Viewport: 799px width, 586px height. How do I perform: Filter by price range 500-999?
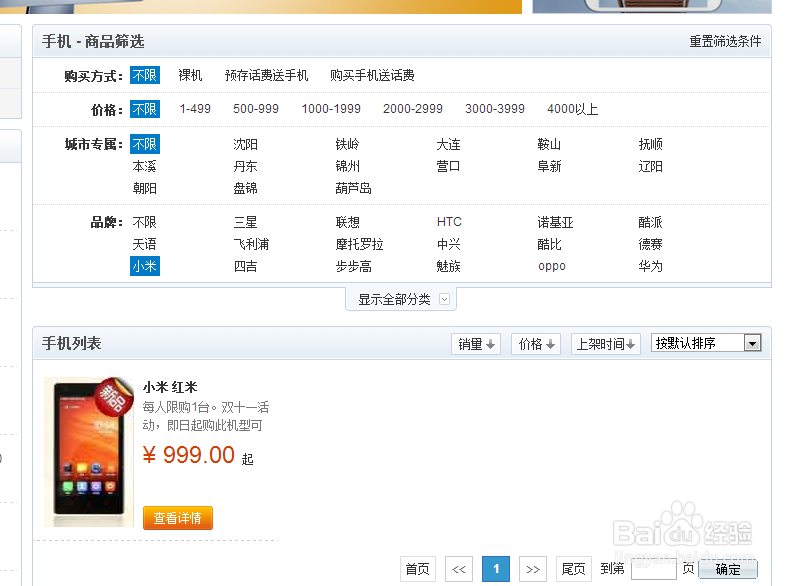[256, 109]
